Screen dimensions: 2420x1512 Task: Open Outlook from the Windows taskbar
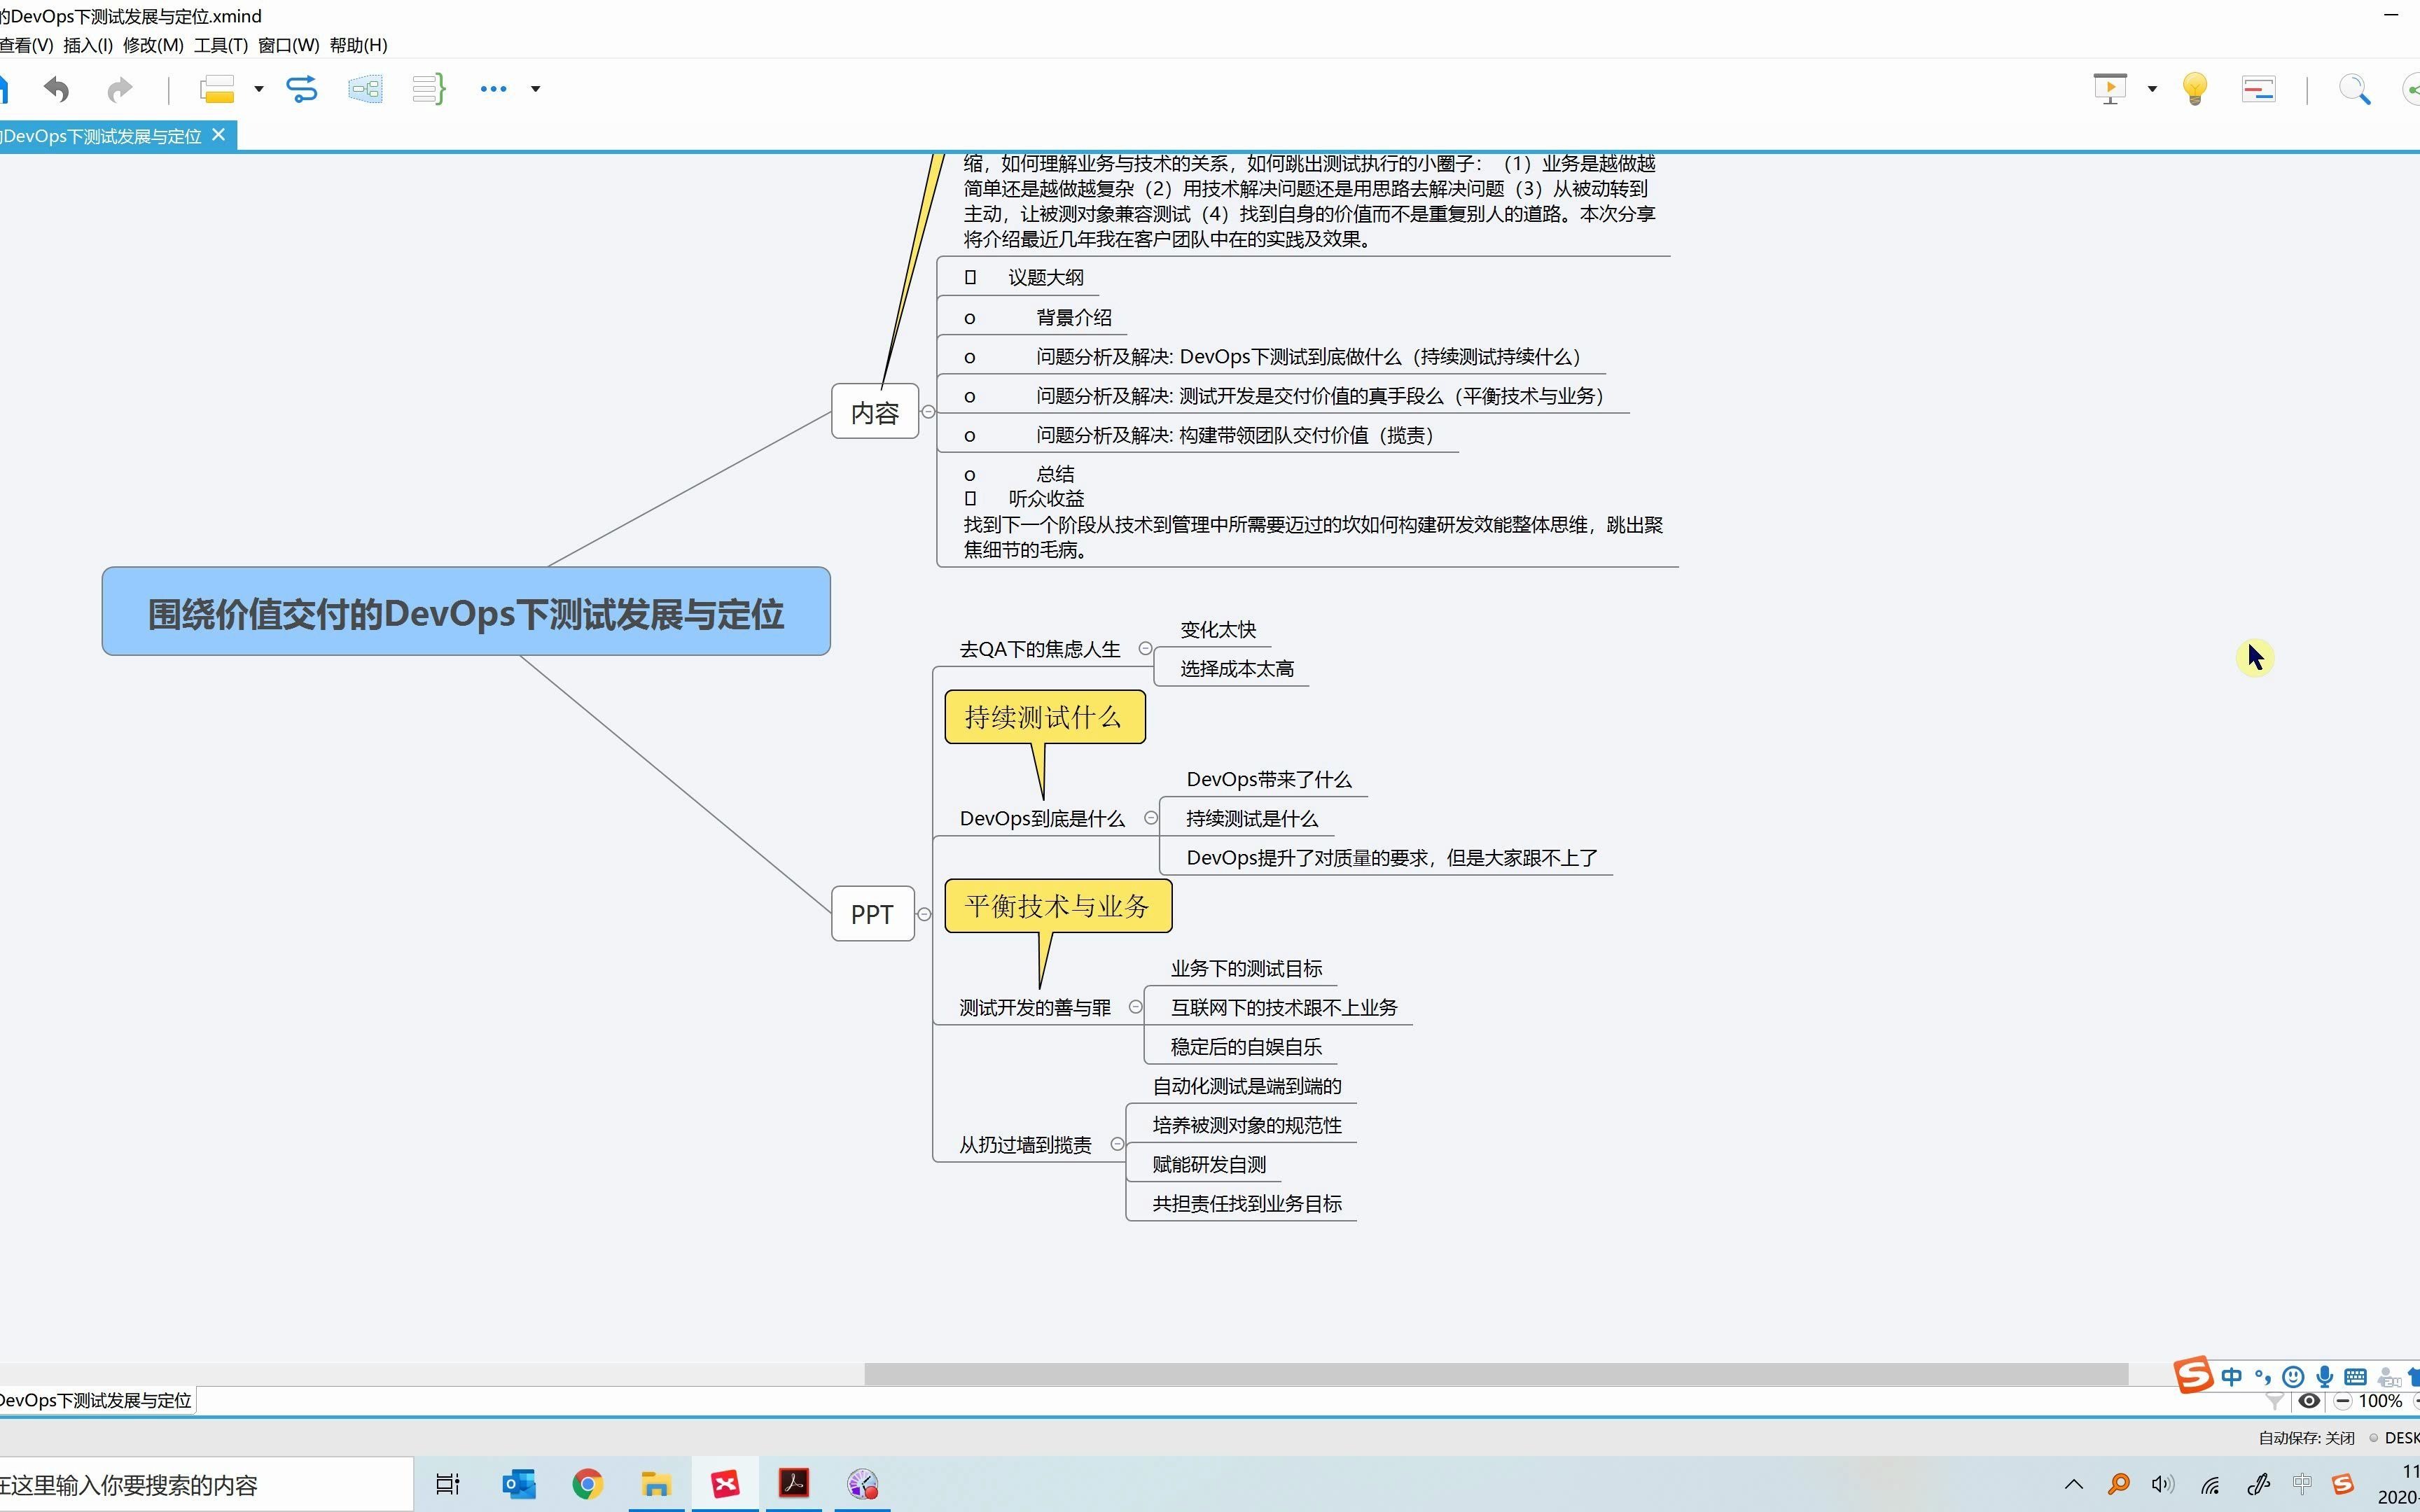519,1484
